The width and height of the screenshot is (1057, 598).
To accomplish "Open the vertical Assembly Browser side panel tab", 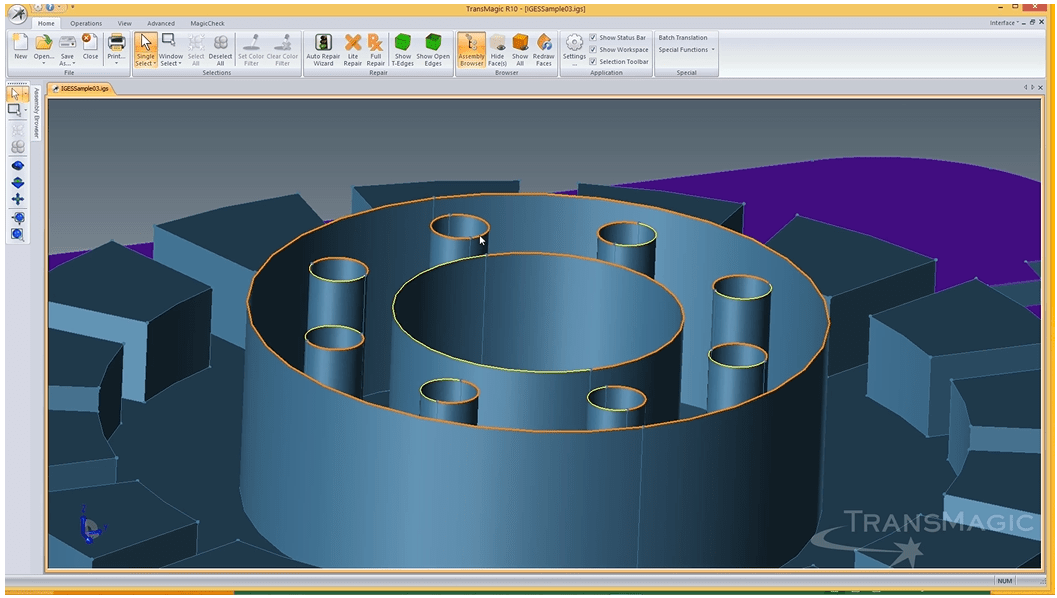I will click(x=37, y=111).
